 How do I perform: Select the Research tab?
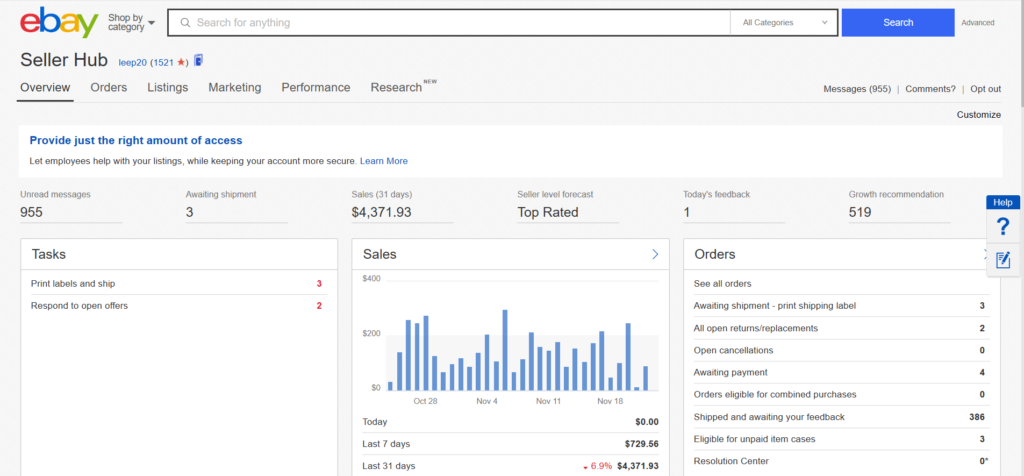pos(396,87)
